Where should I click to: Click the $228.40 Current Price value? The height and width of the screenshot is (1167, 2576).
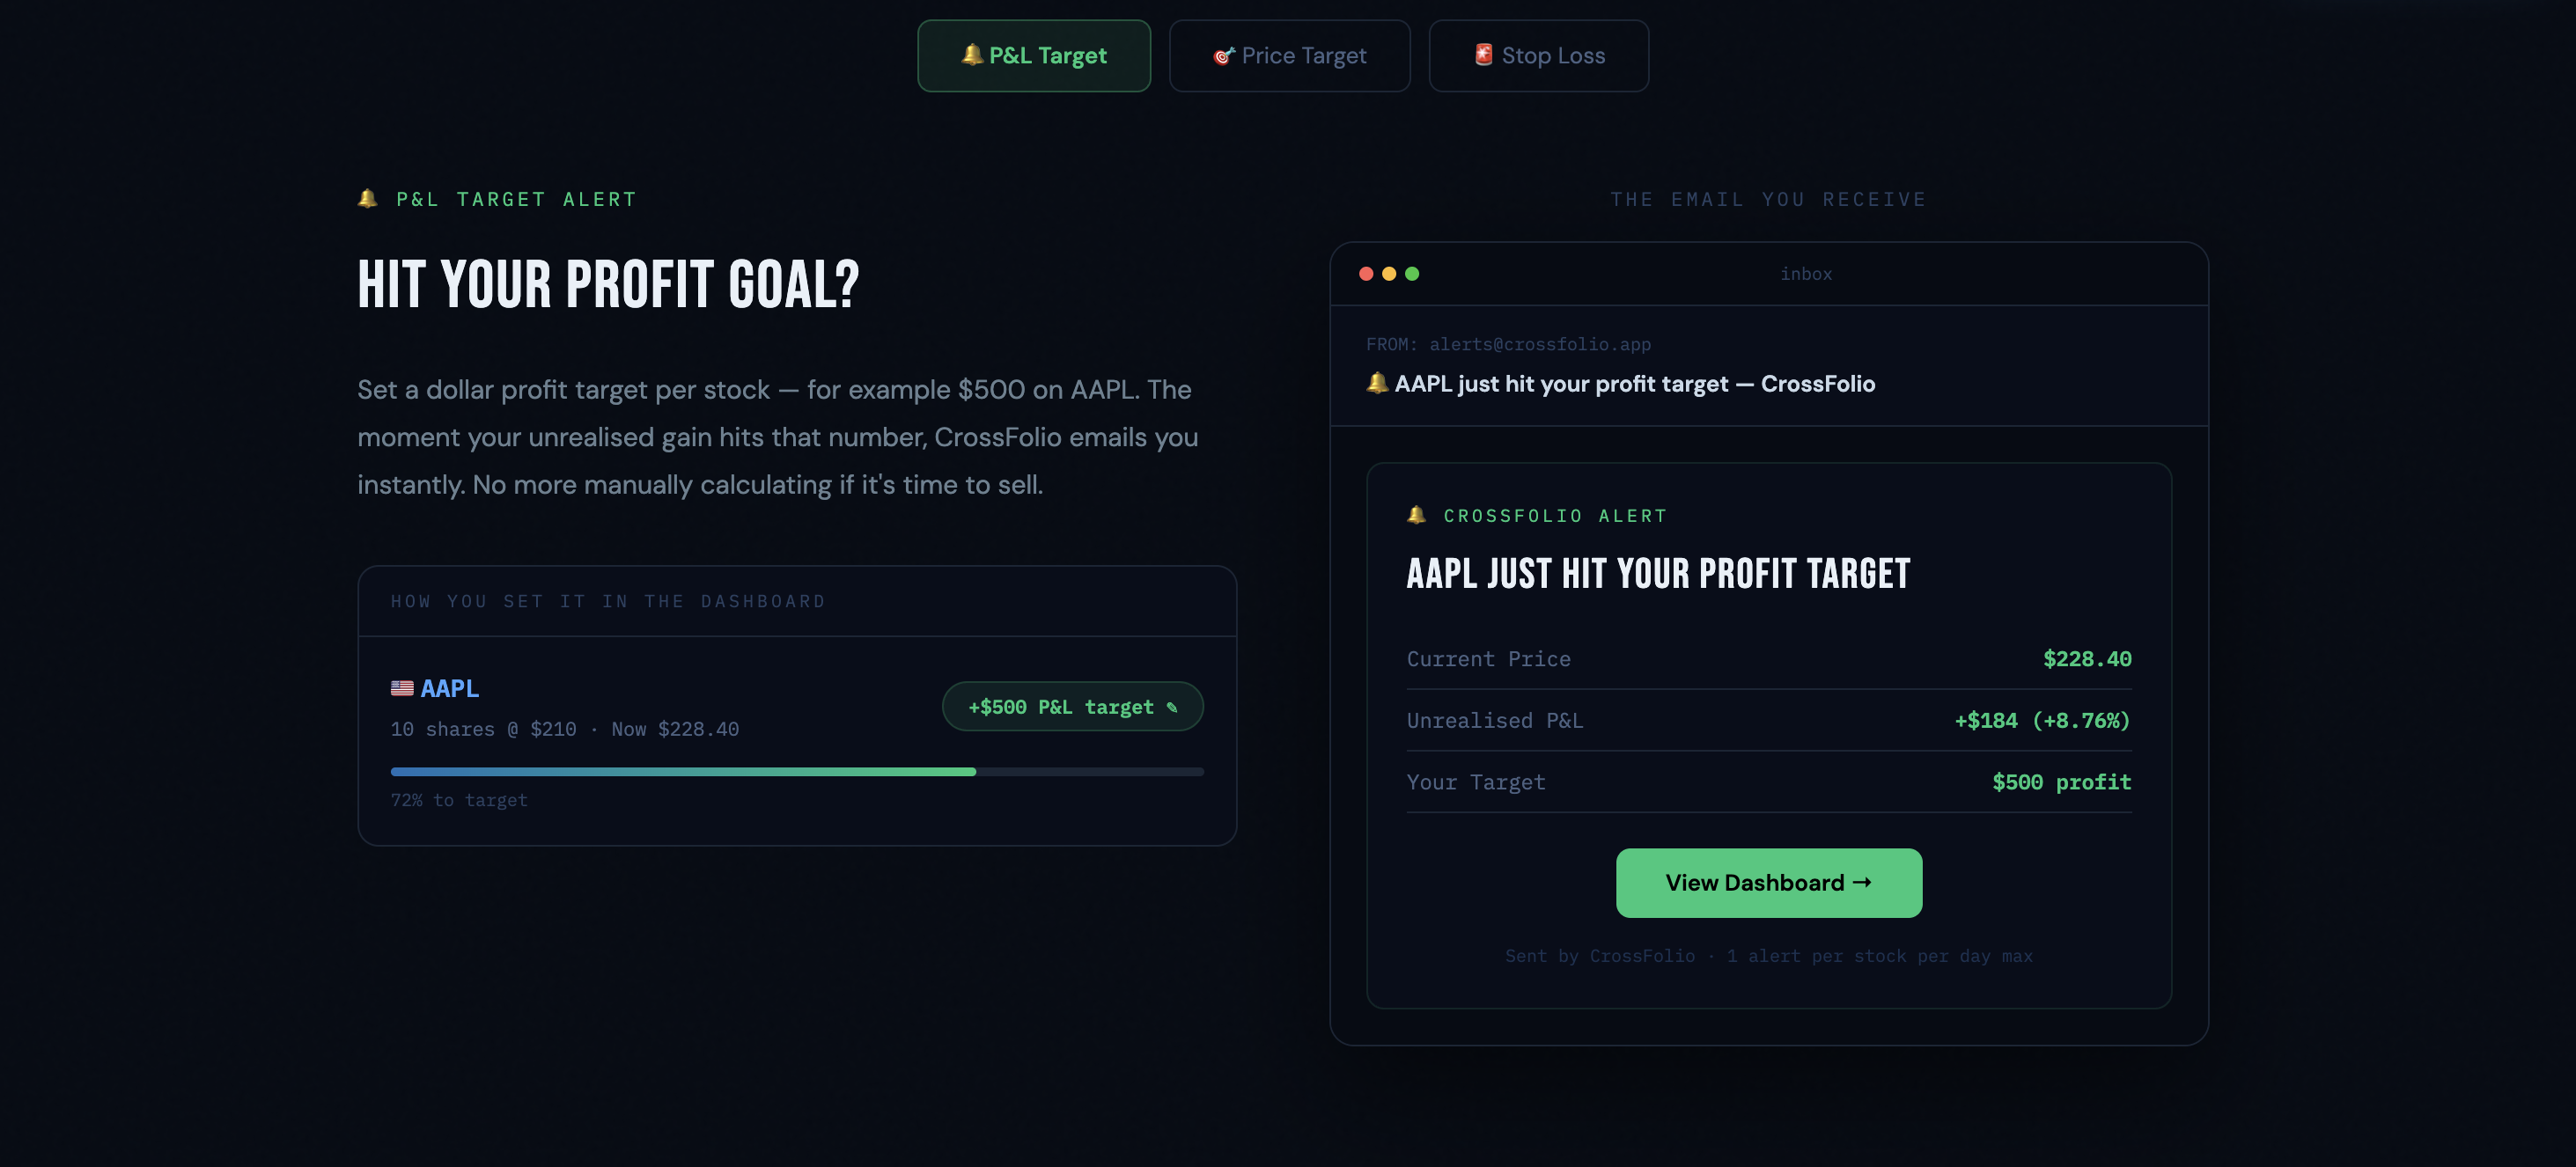pyautogui.click(x=2087, y=659)
